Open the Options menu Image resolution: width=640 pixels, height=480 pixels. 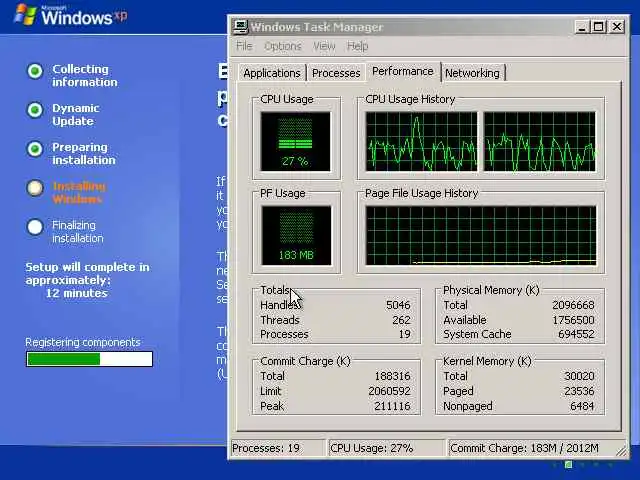(283, 46)
